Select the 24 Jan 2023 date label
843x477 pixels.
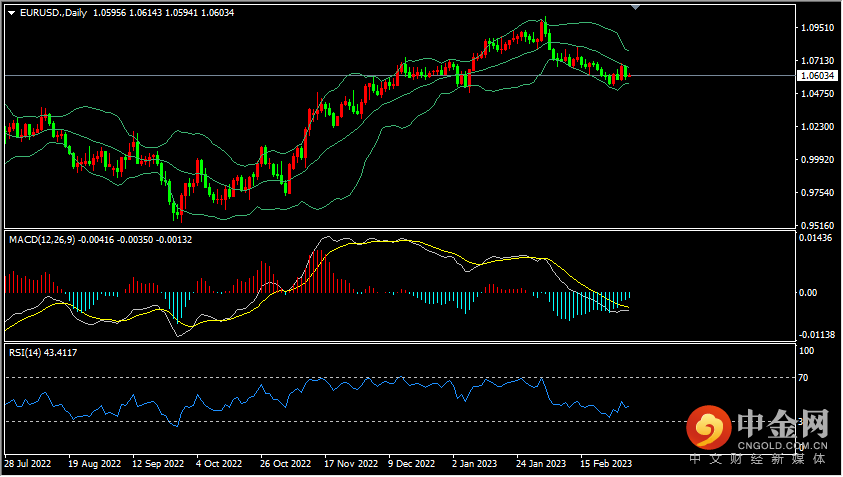coord(541,465)
